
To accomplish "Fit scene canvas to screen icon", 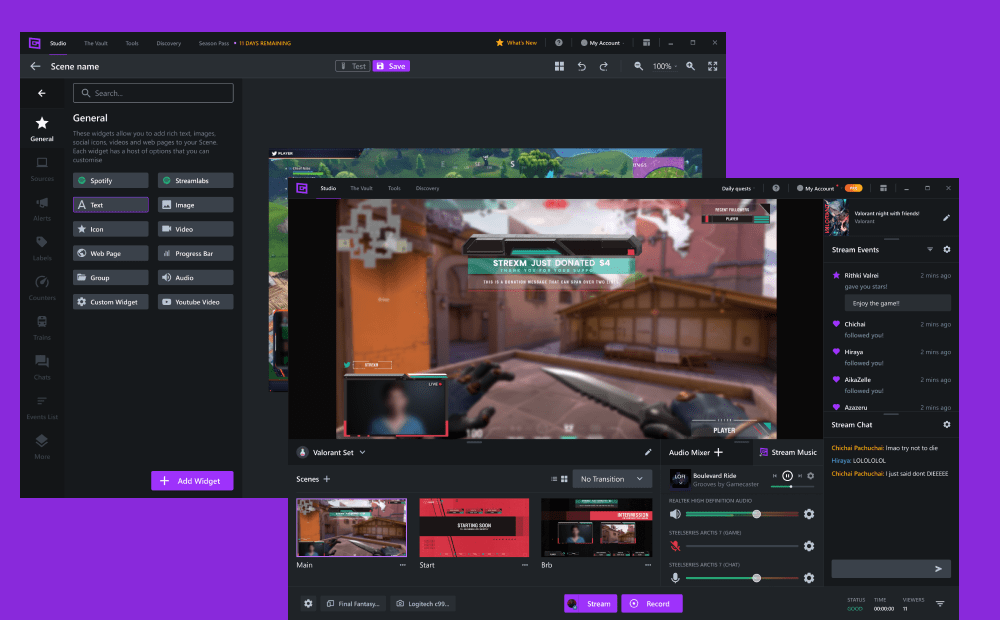I will pyautogui.click(x=712, y=66).
